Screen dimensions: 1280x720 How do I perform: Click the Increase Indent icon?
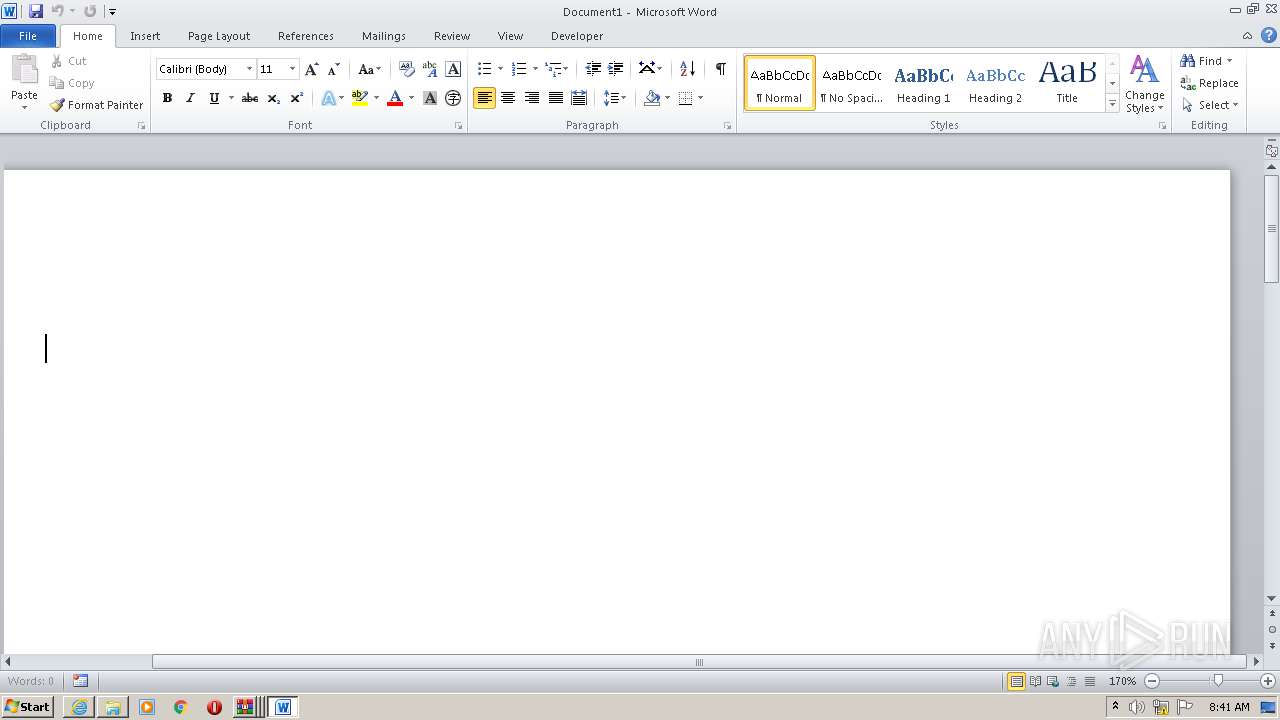[x=616, y=69]
